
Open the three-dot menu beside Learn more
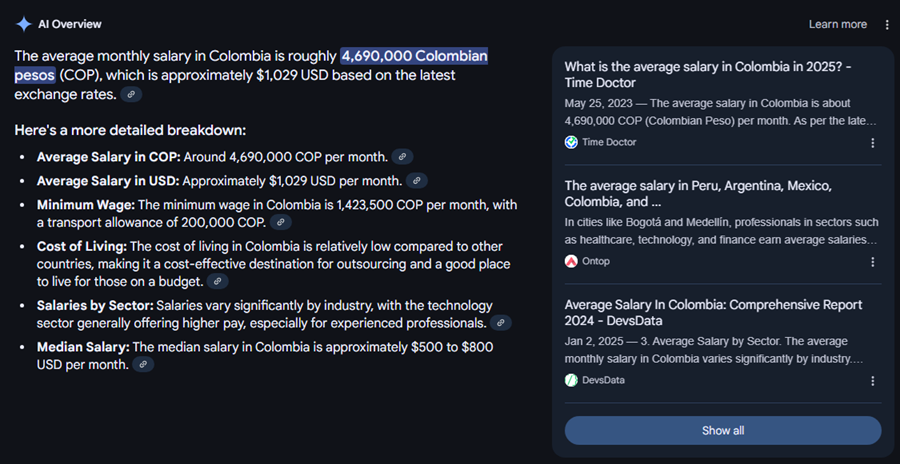[x=887, y=24]
